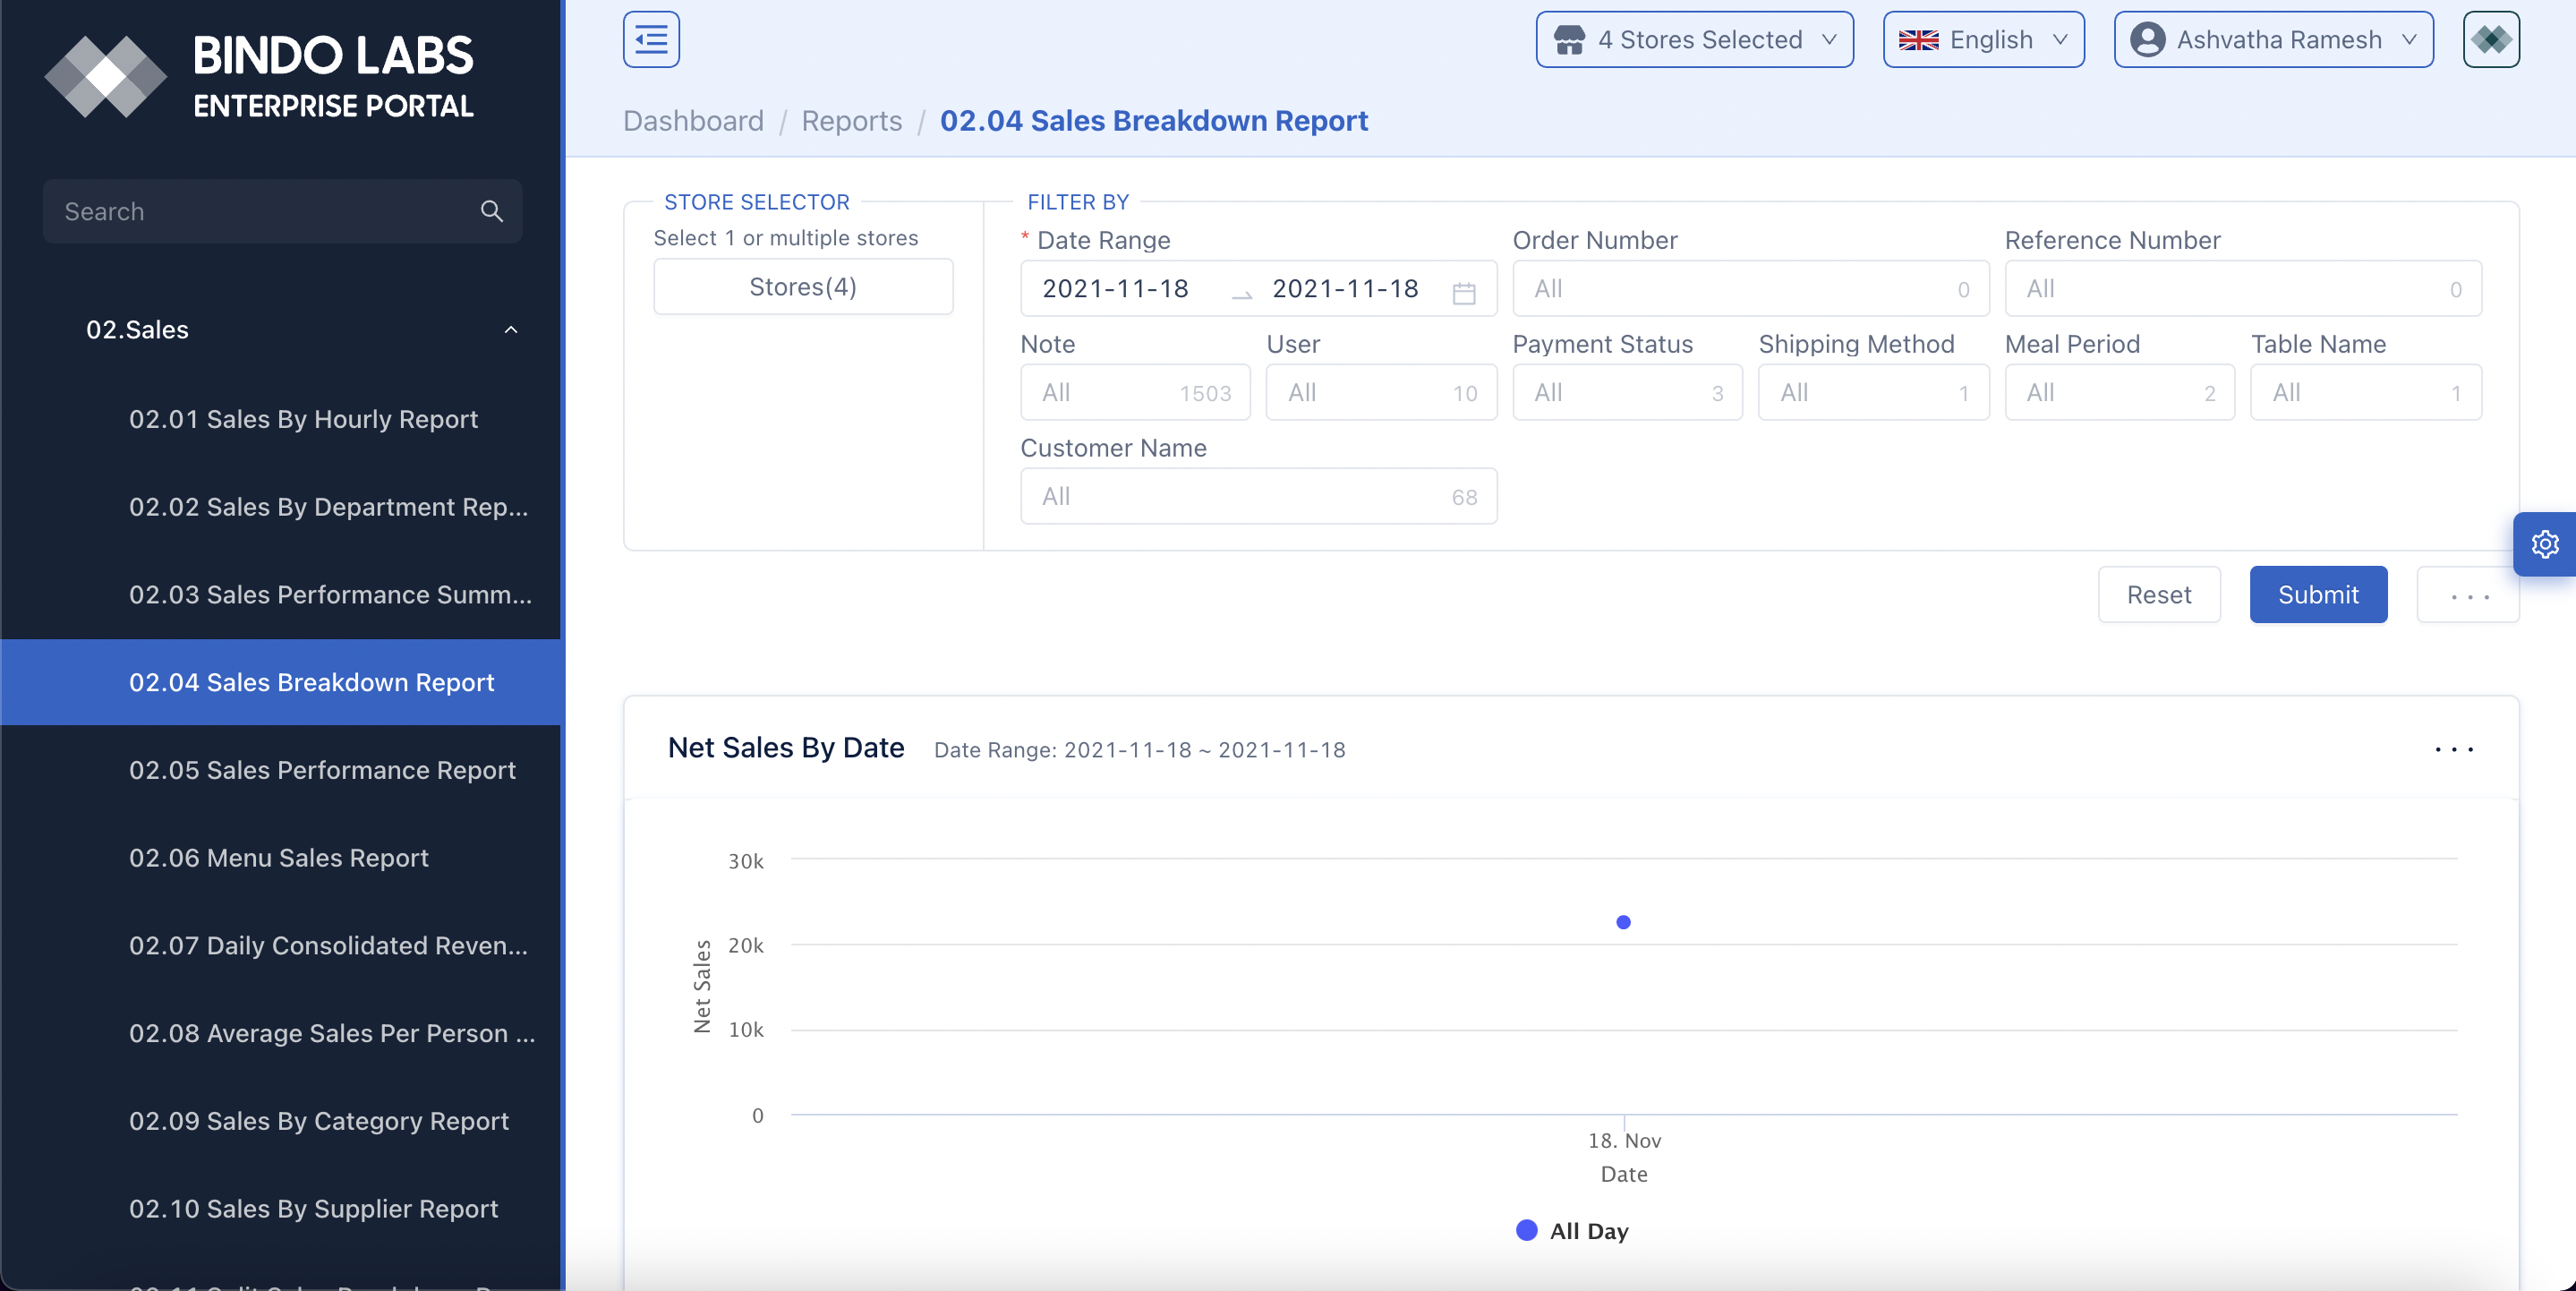This screenshot has height=1291, width=2576.
Task: Click the diamond icon in top right corner
Action: [x=2491, y=39]
